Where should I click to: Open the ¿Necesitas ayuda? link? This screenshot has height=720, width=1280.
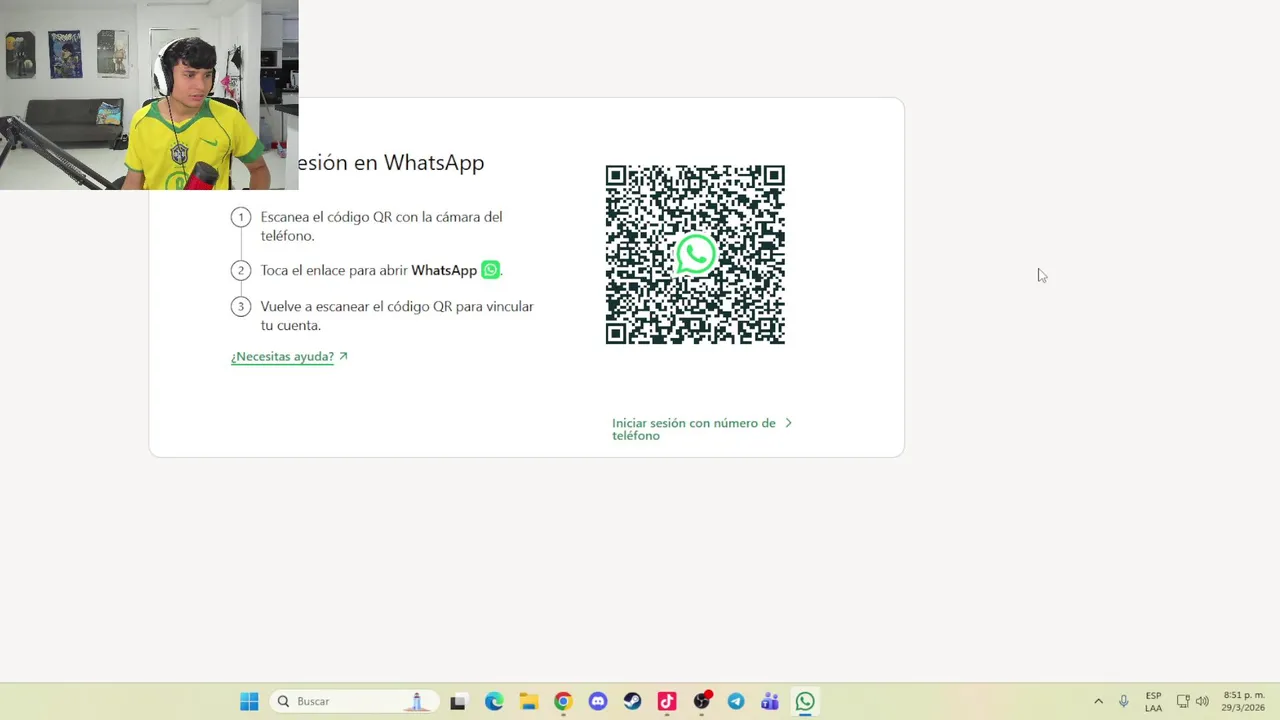point(282,356)
